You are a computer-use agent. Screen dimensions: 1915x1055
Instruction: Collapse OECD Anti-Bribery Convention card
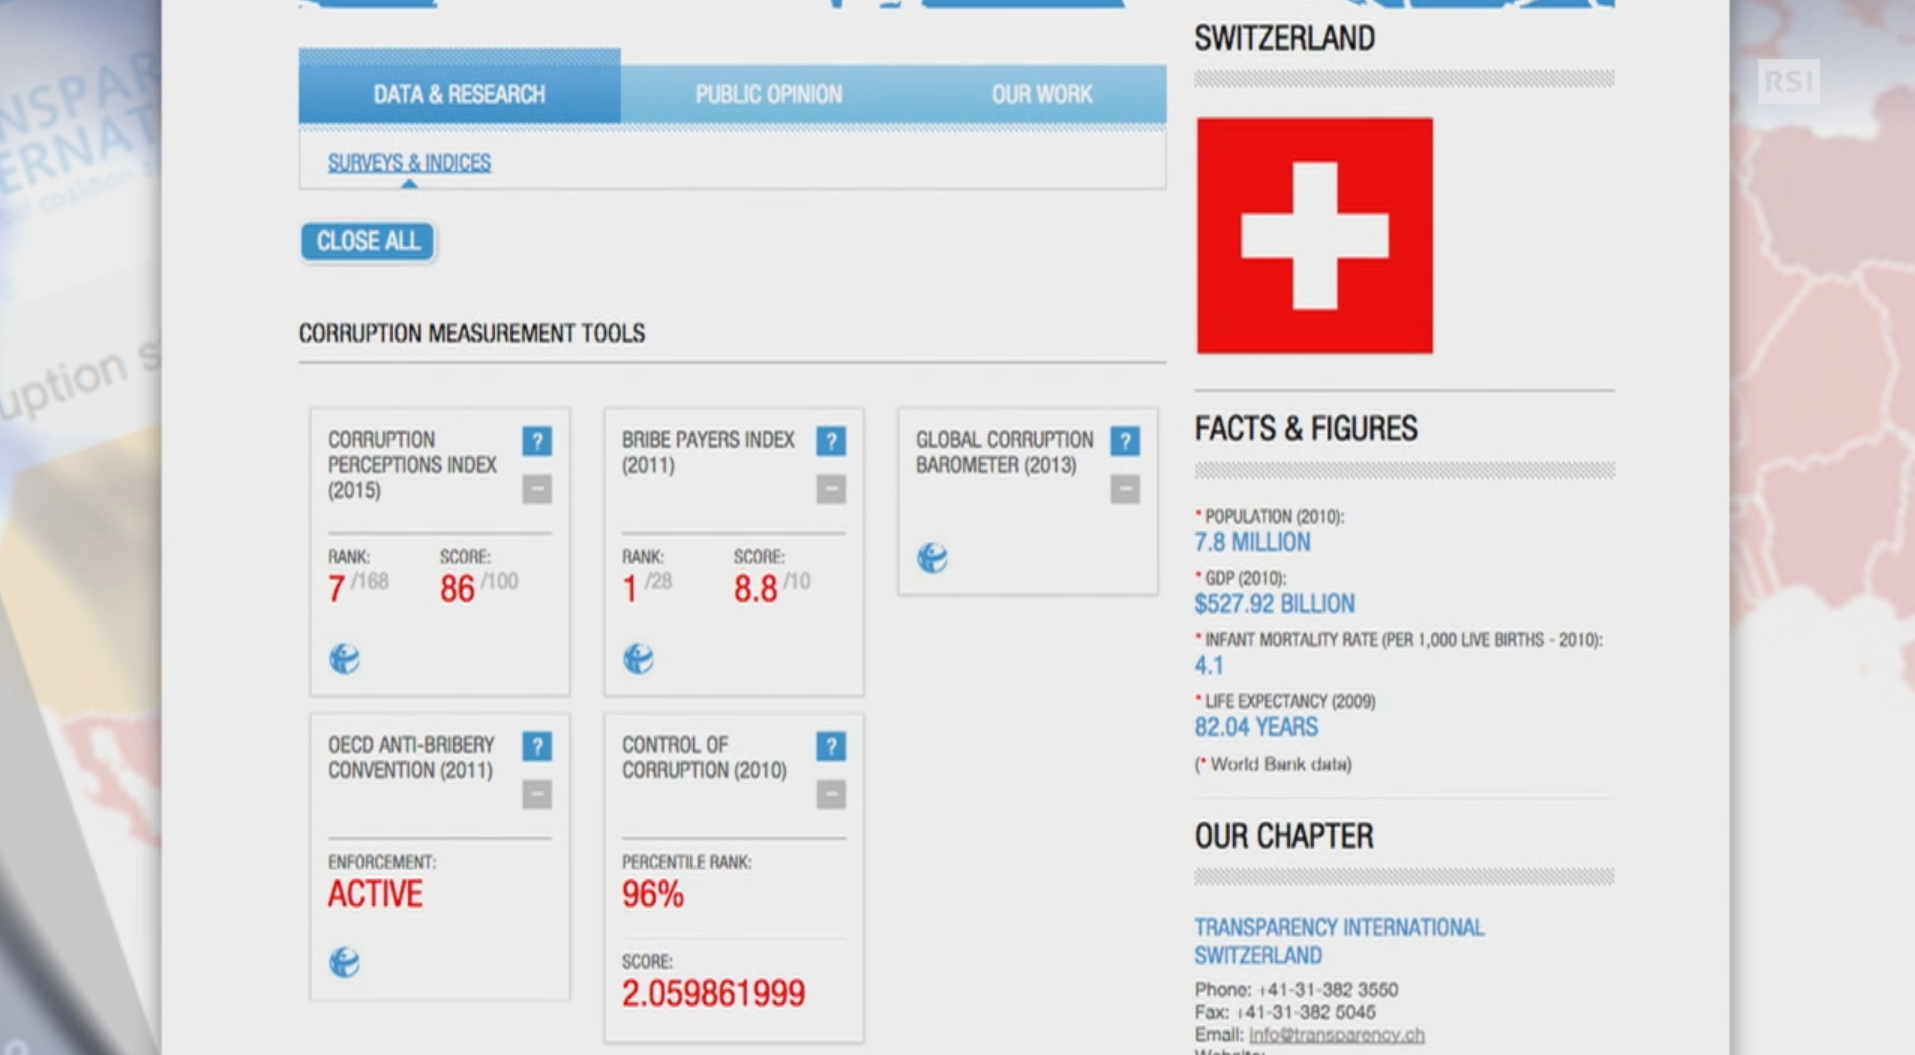[537, 795]
